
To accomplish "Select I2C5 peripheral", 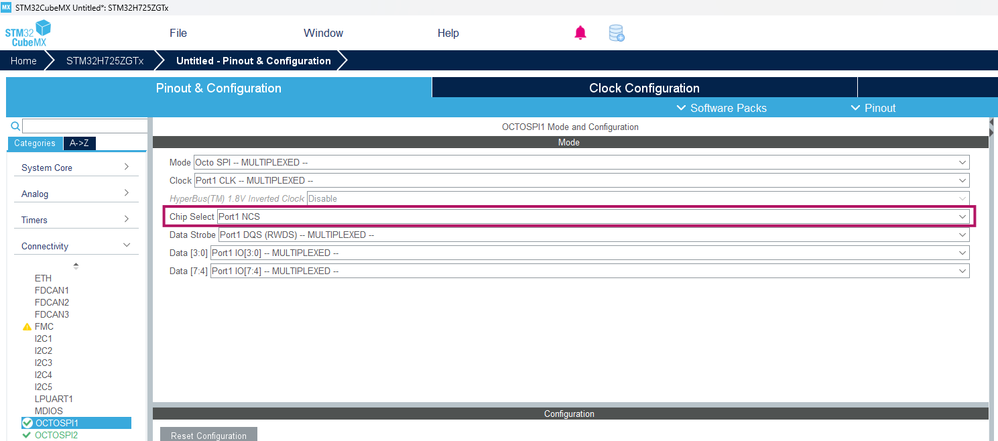I will [43, 387].
